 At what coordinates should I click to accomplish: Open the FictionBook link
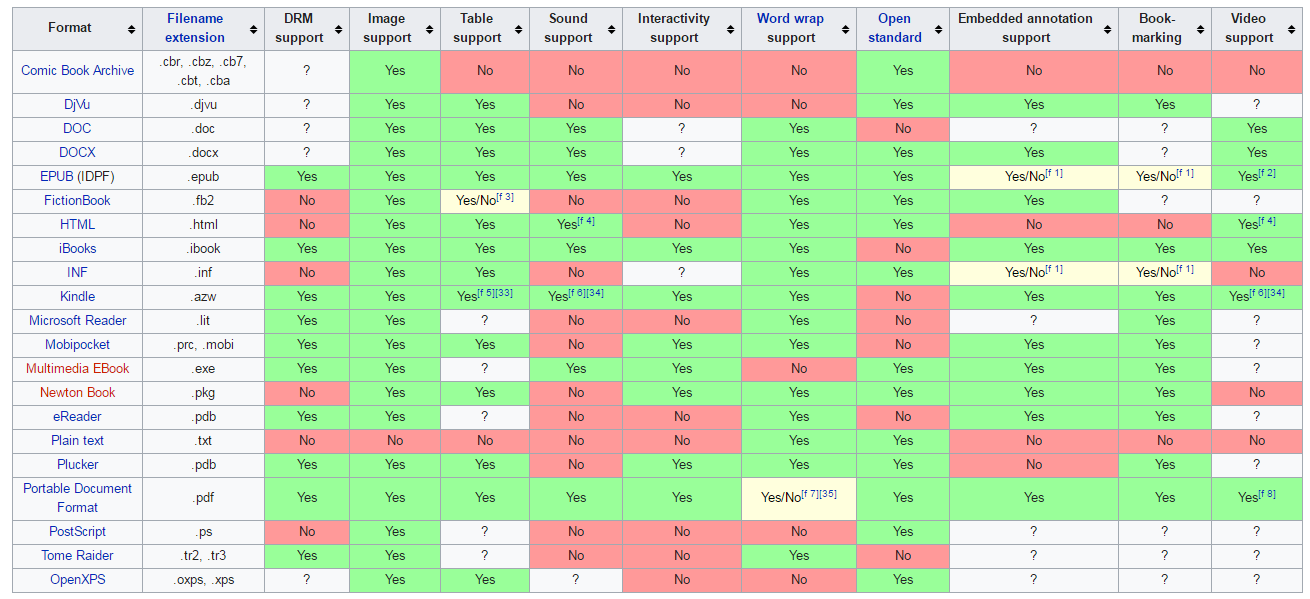[77, 201]
